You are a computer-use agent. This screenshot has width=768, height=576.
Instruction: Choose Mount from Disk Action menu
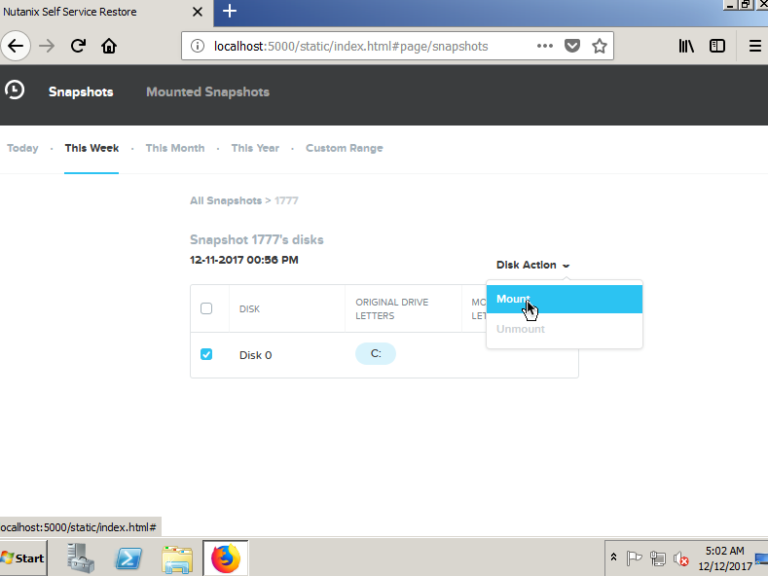(564, 299)
